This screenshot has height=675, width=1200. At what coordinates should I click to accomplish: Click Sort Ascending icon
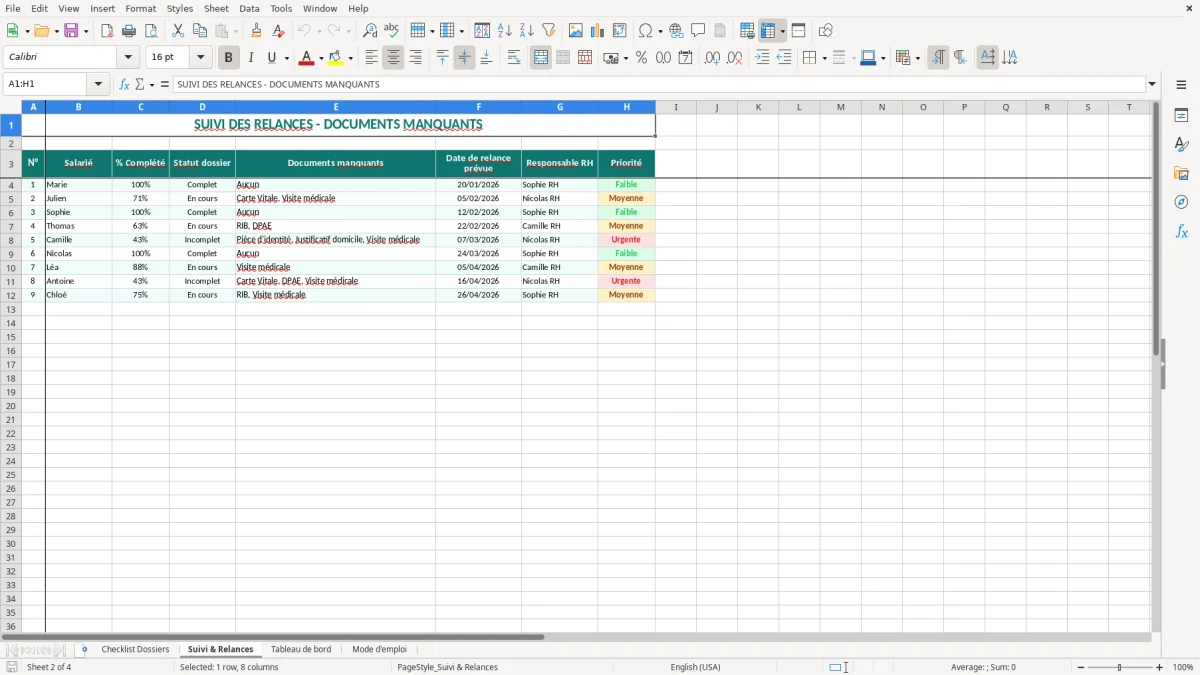pos(505,31)
